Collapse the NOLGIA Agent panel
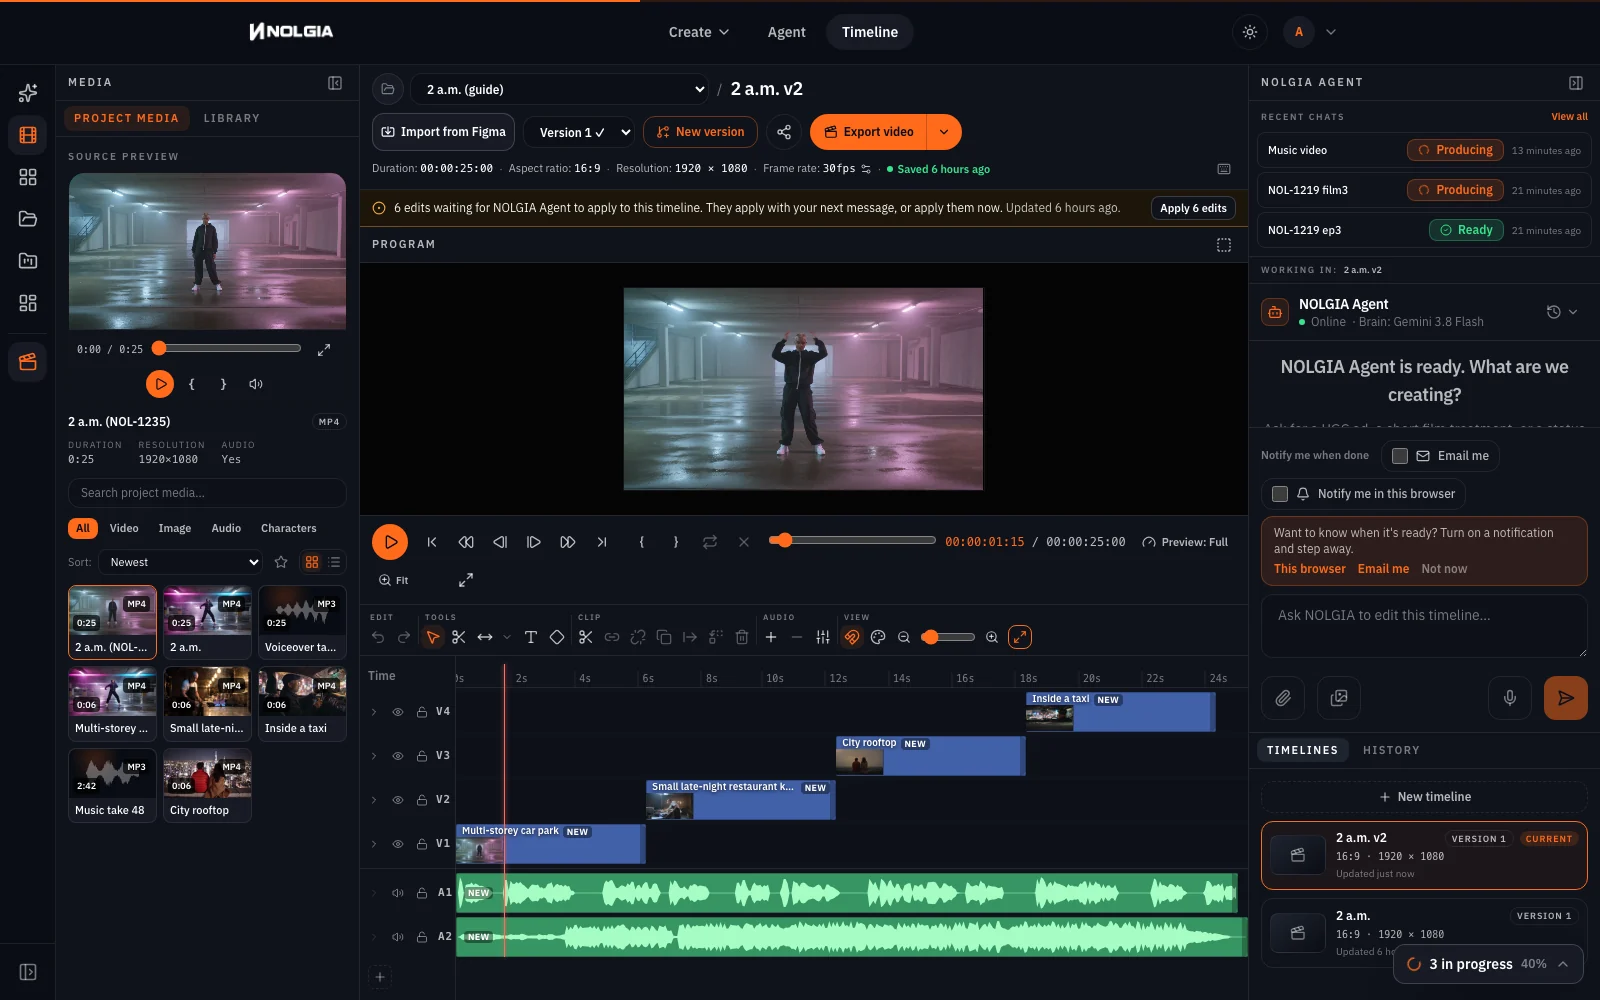 pyautogui.click(x=1576, y=83)
